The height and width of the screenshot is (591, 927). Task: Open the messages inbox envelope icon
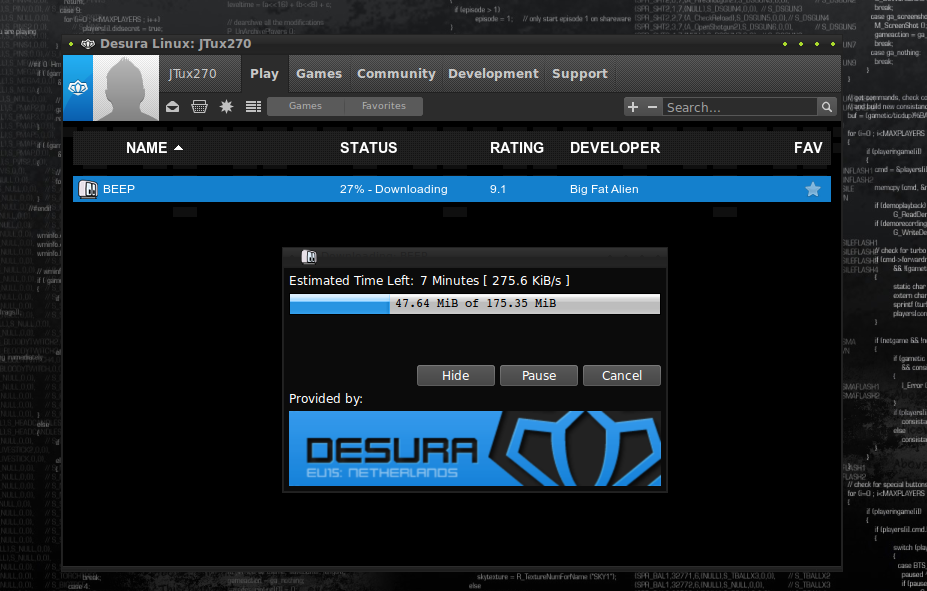(173, 107)
